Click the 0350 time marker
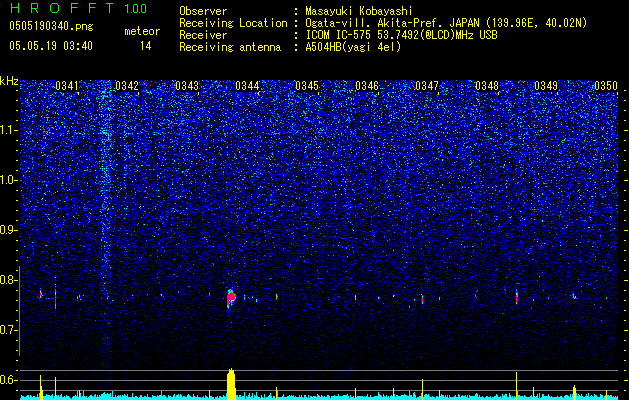629x400 pixels. click(606, 86)
